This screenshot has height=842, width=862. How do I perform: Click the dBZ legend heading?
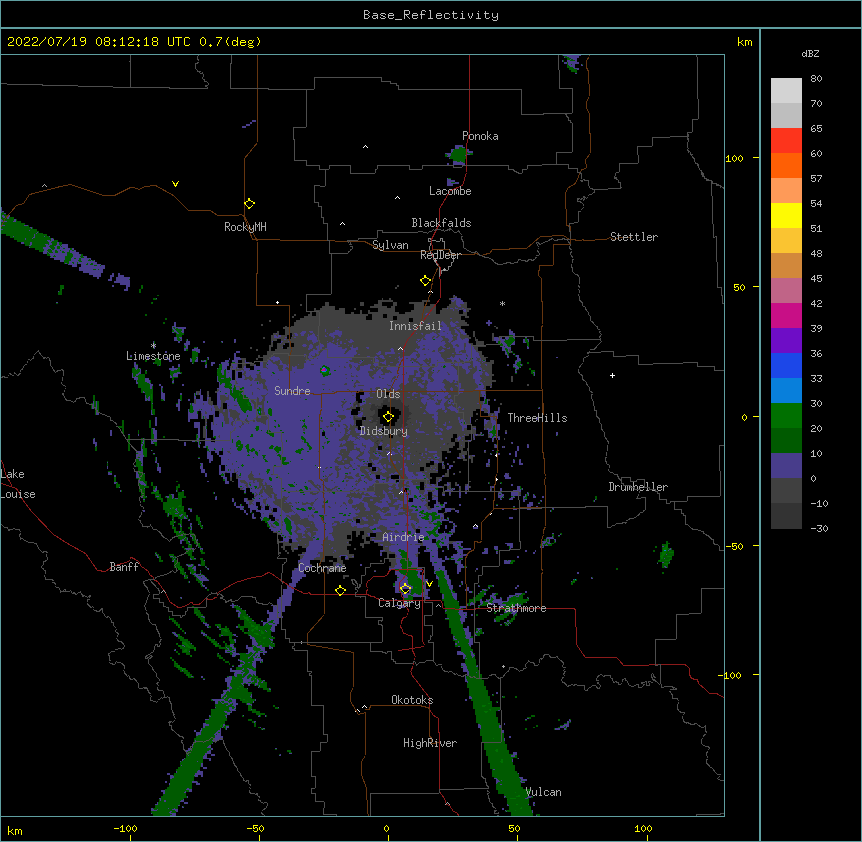[x=810, y=54]
